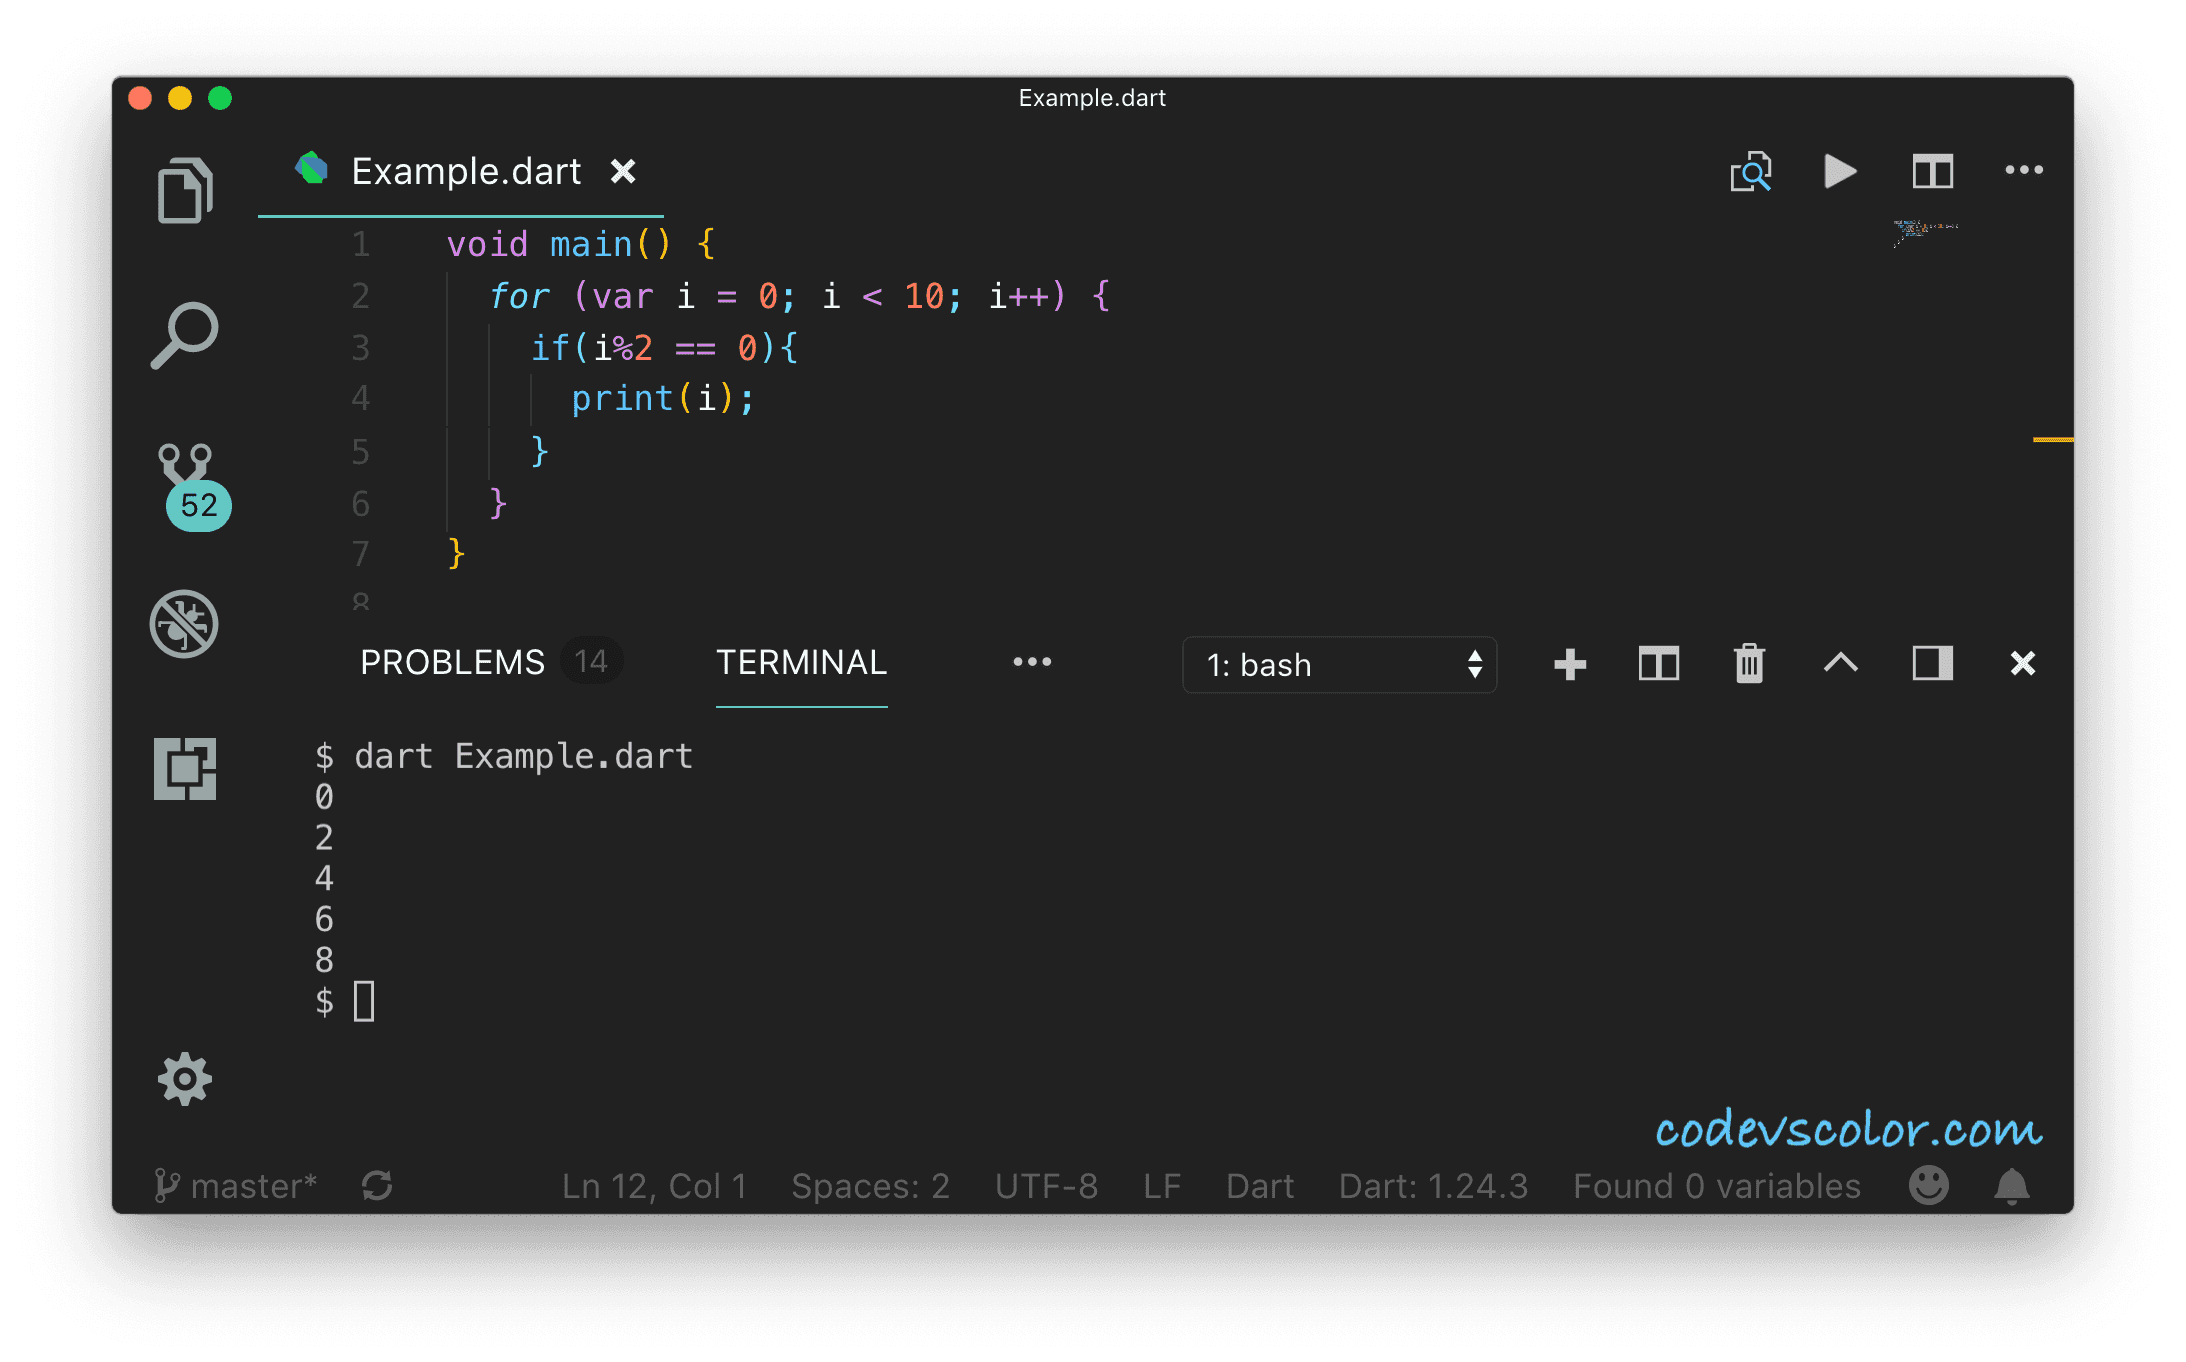Split the editor using the top icon

point(1932,171)
